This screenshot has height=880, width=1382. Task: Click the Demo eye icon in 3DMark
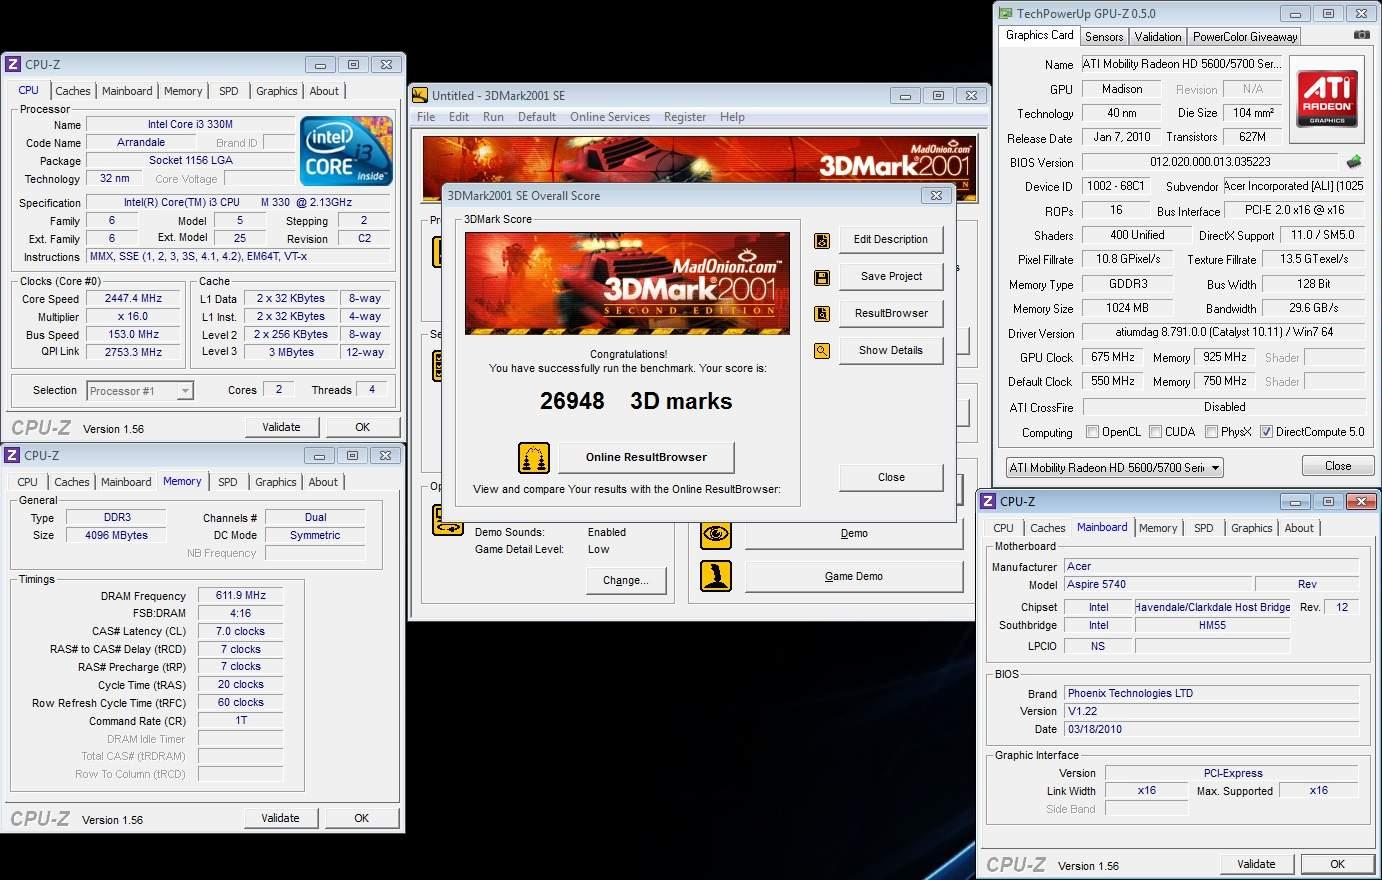pos(716,534)
